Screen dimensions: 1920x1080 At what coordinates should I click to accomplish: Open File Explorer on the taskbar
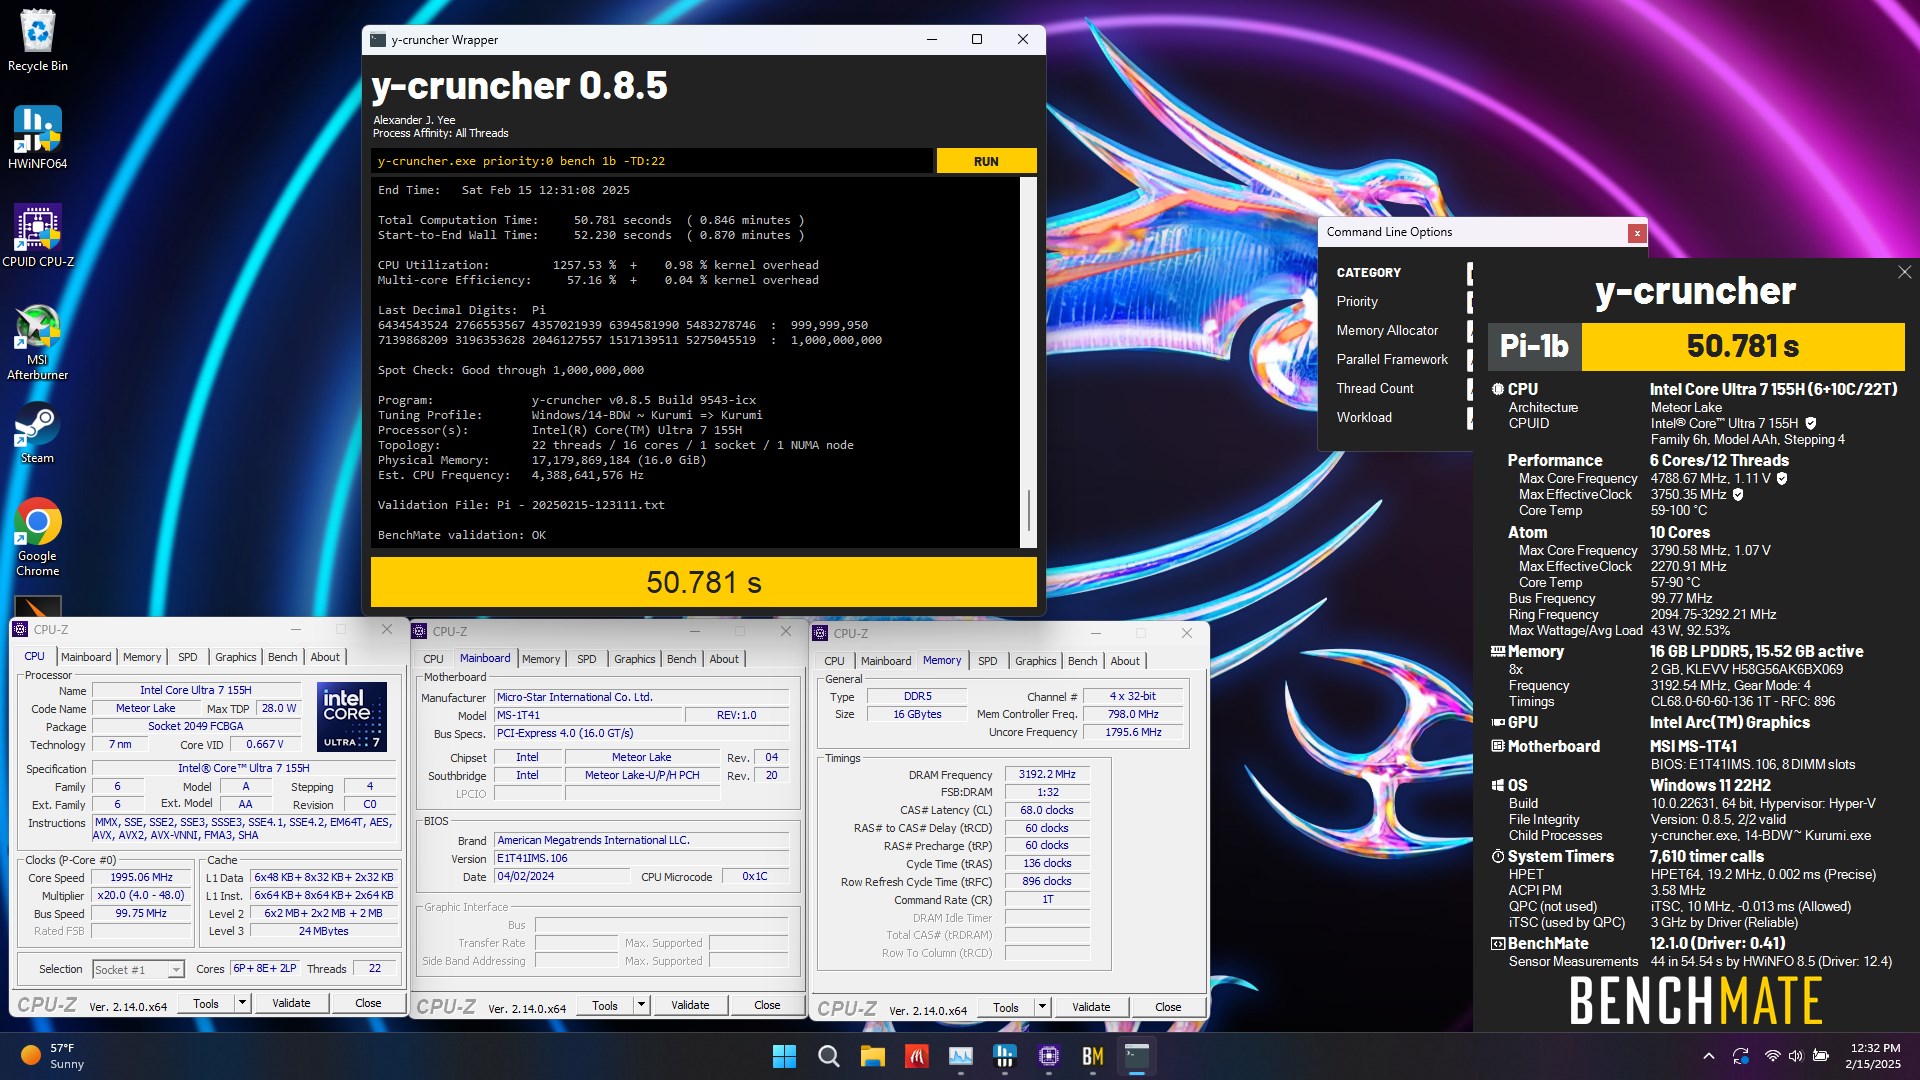(872, 1056)
